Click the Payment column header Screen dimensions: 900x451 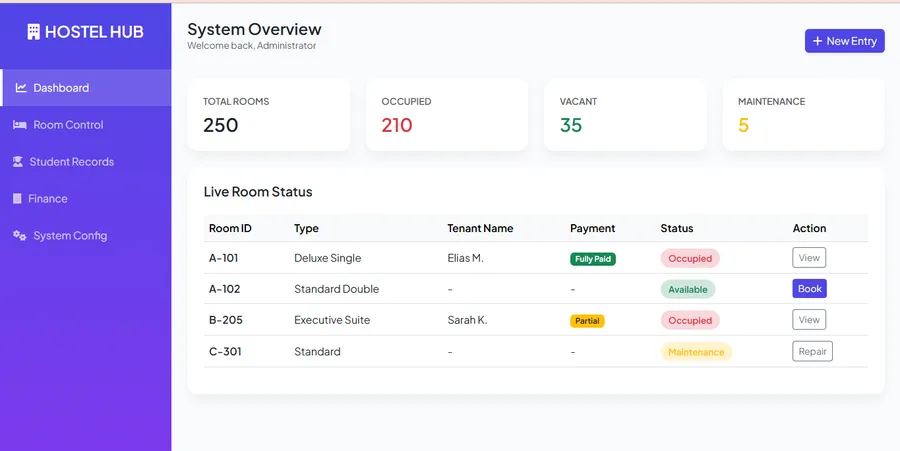tap(592, 228)
